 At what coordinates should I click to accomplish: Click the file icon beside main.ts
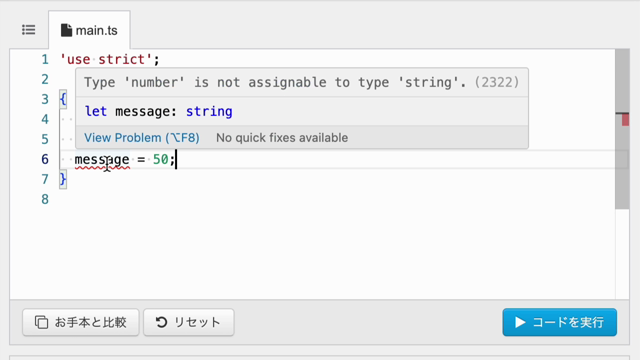coord(66,30)
